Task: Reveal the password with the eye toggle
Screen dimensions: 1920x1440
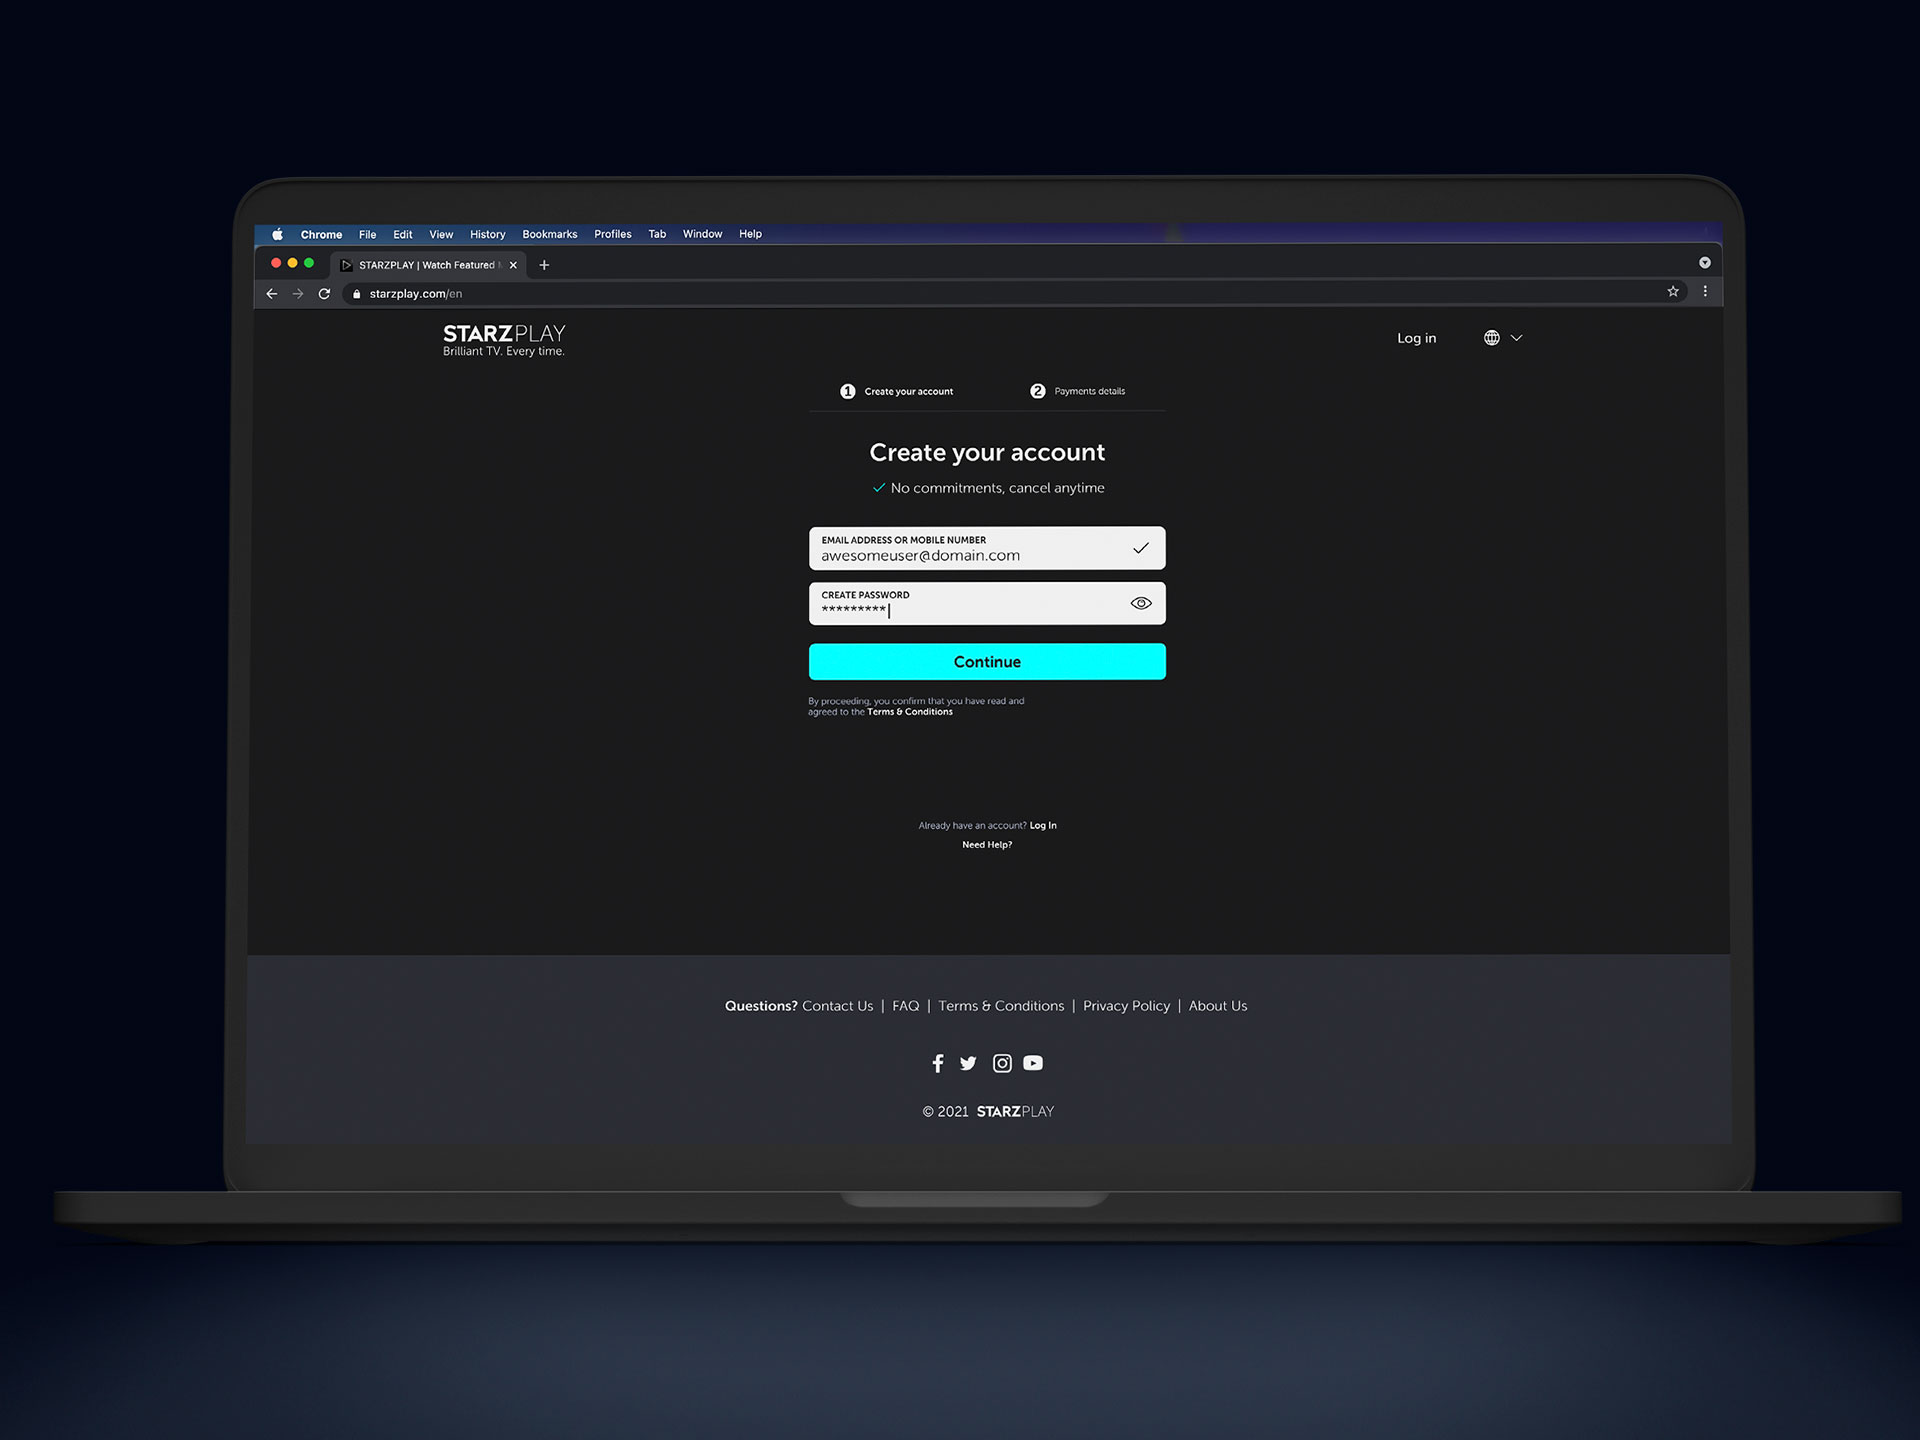Action: pyautogui.click(x=1140, y=602)
